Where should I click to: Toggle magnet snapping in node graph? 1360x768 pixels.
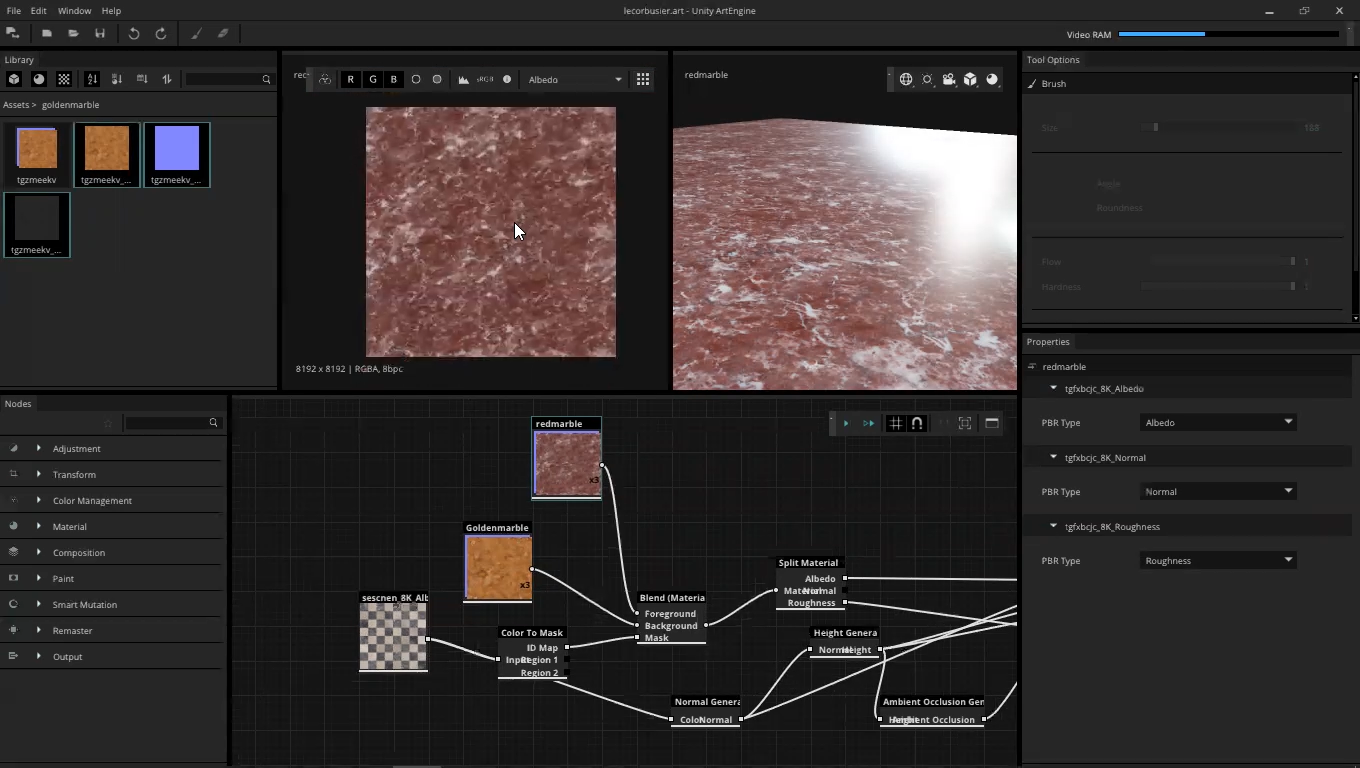[x=917, y=423]
